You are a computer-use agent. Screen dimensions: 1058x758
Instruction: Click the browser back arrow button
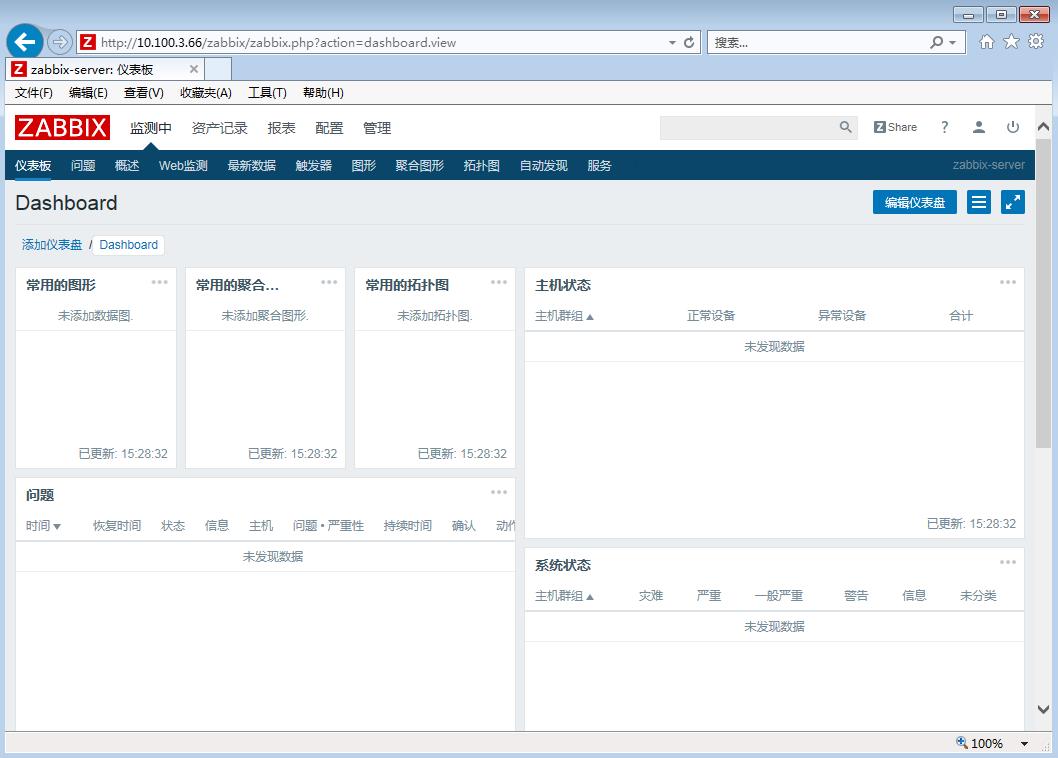(26, 42)
